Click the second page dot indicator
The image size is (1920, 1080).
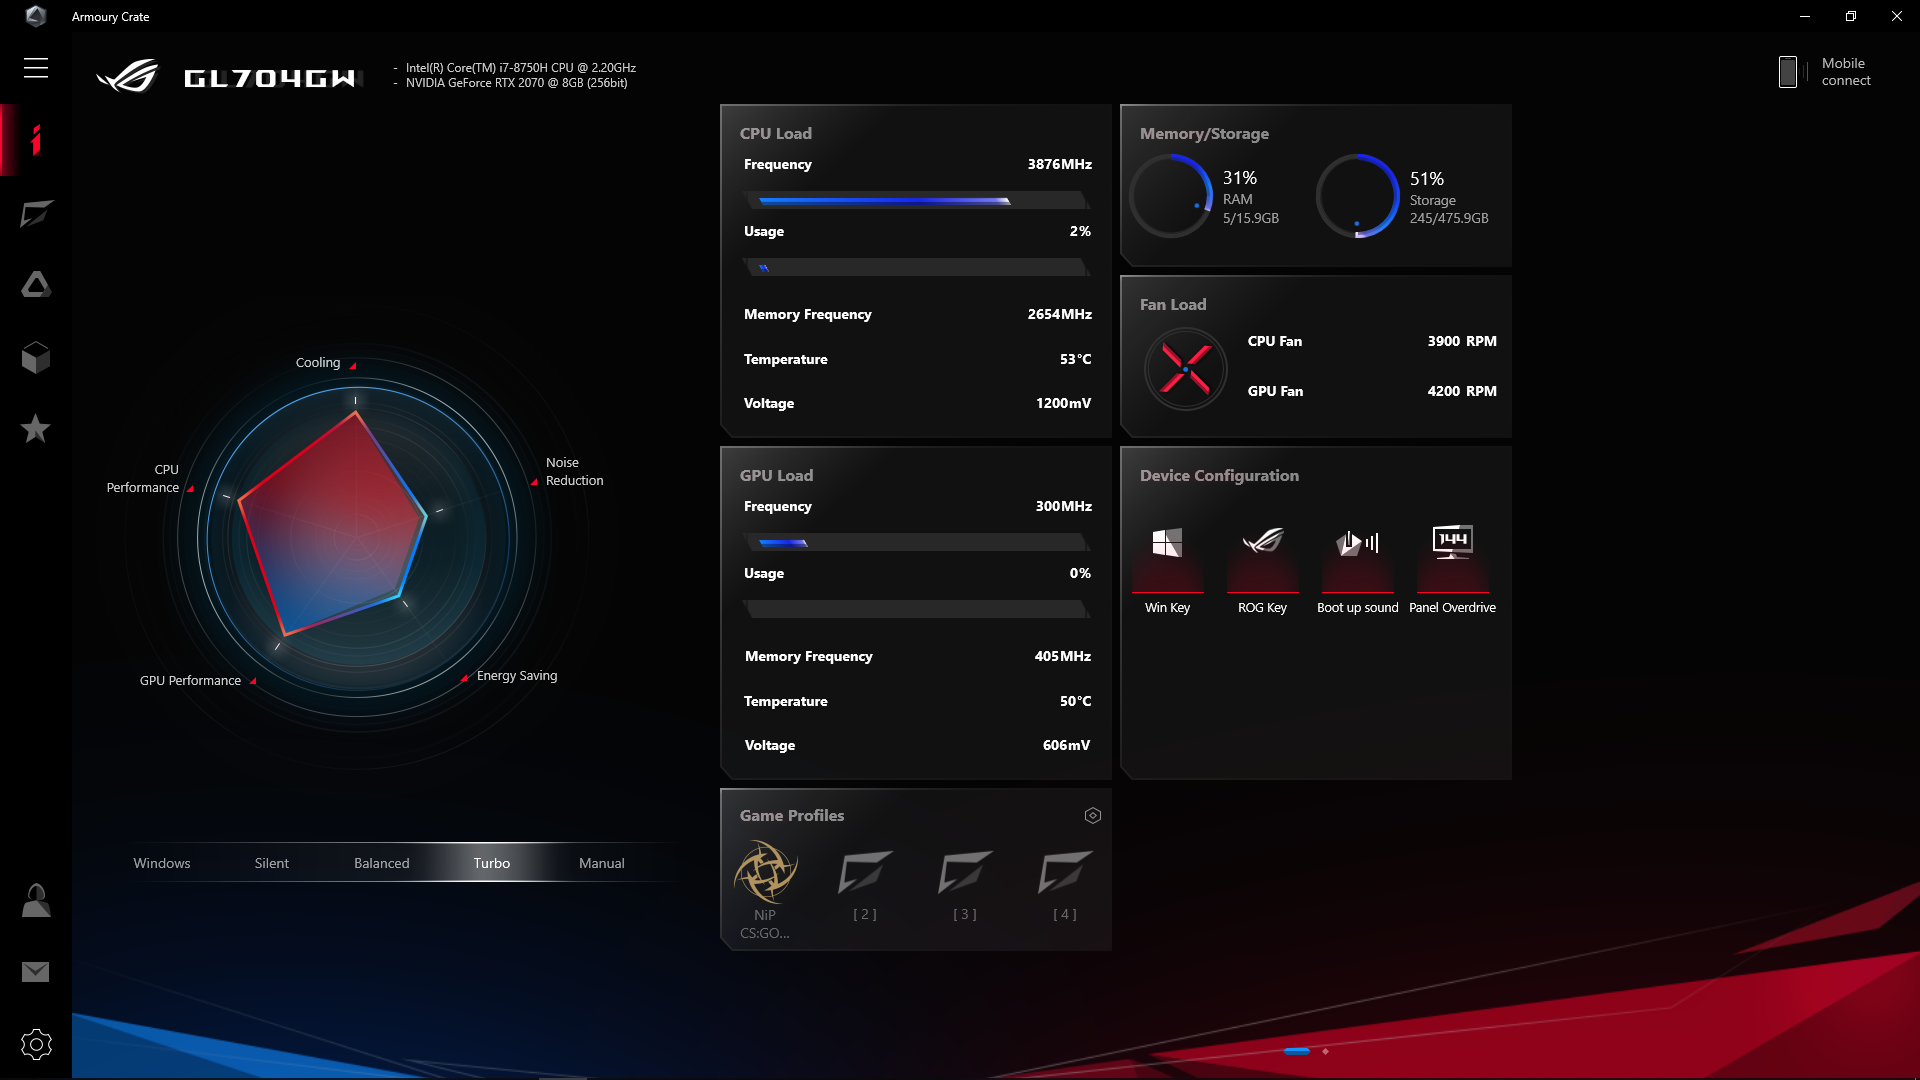[x=1326, y=1051]
